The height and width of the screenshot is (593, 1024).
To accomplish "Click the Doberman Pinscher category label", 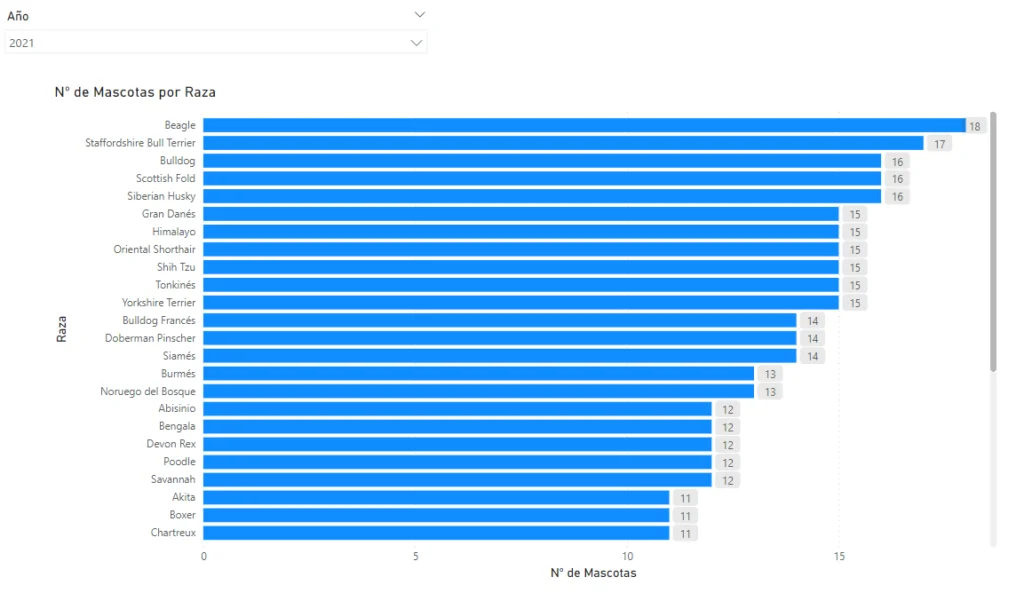I will pyautogui.click(x=150, y=338).
